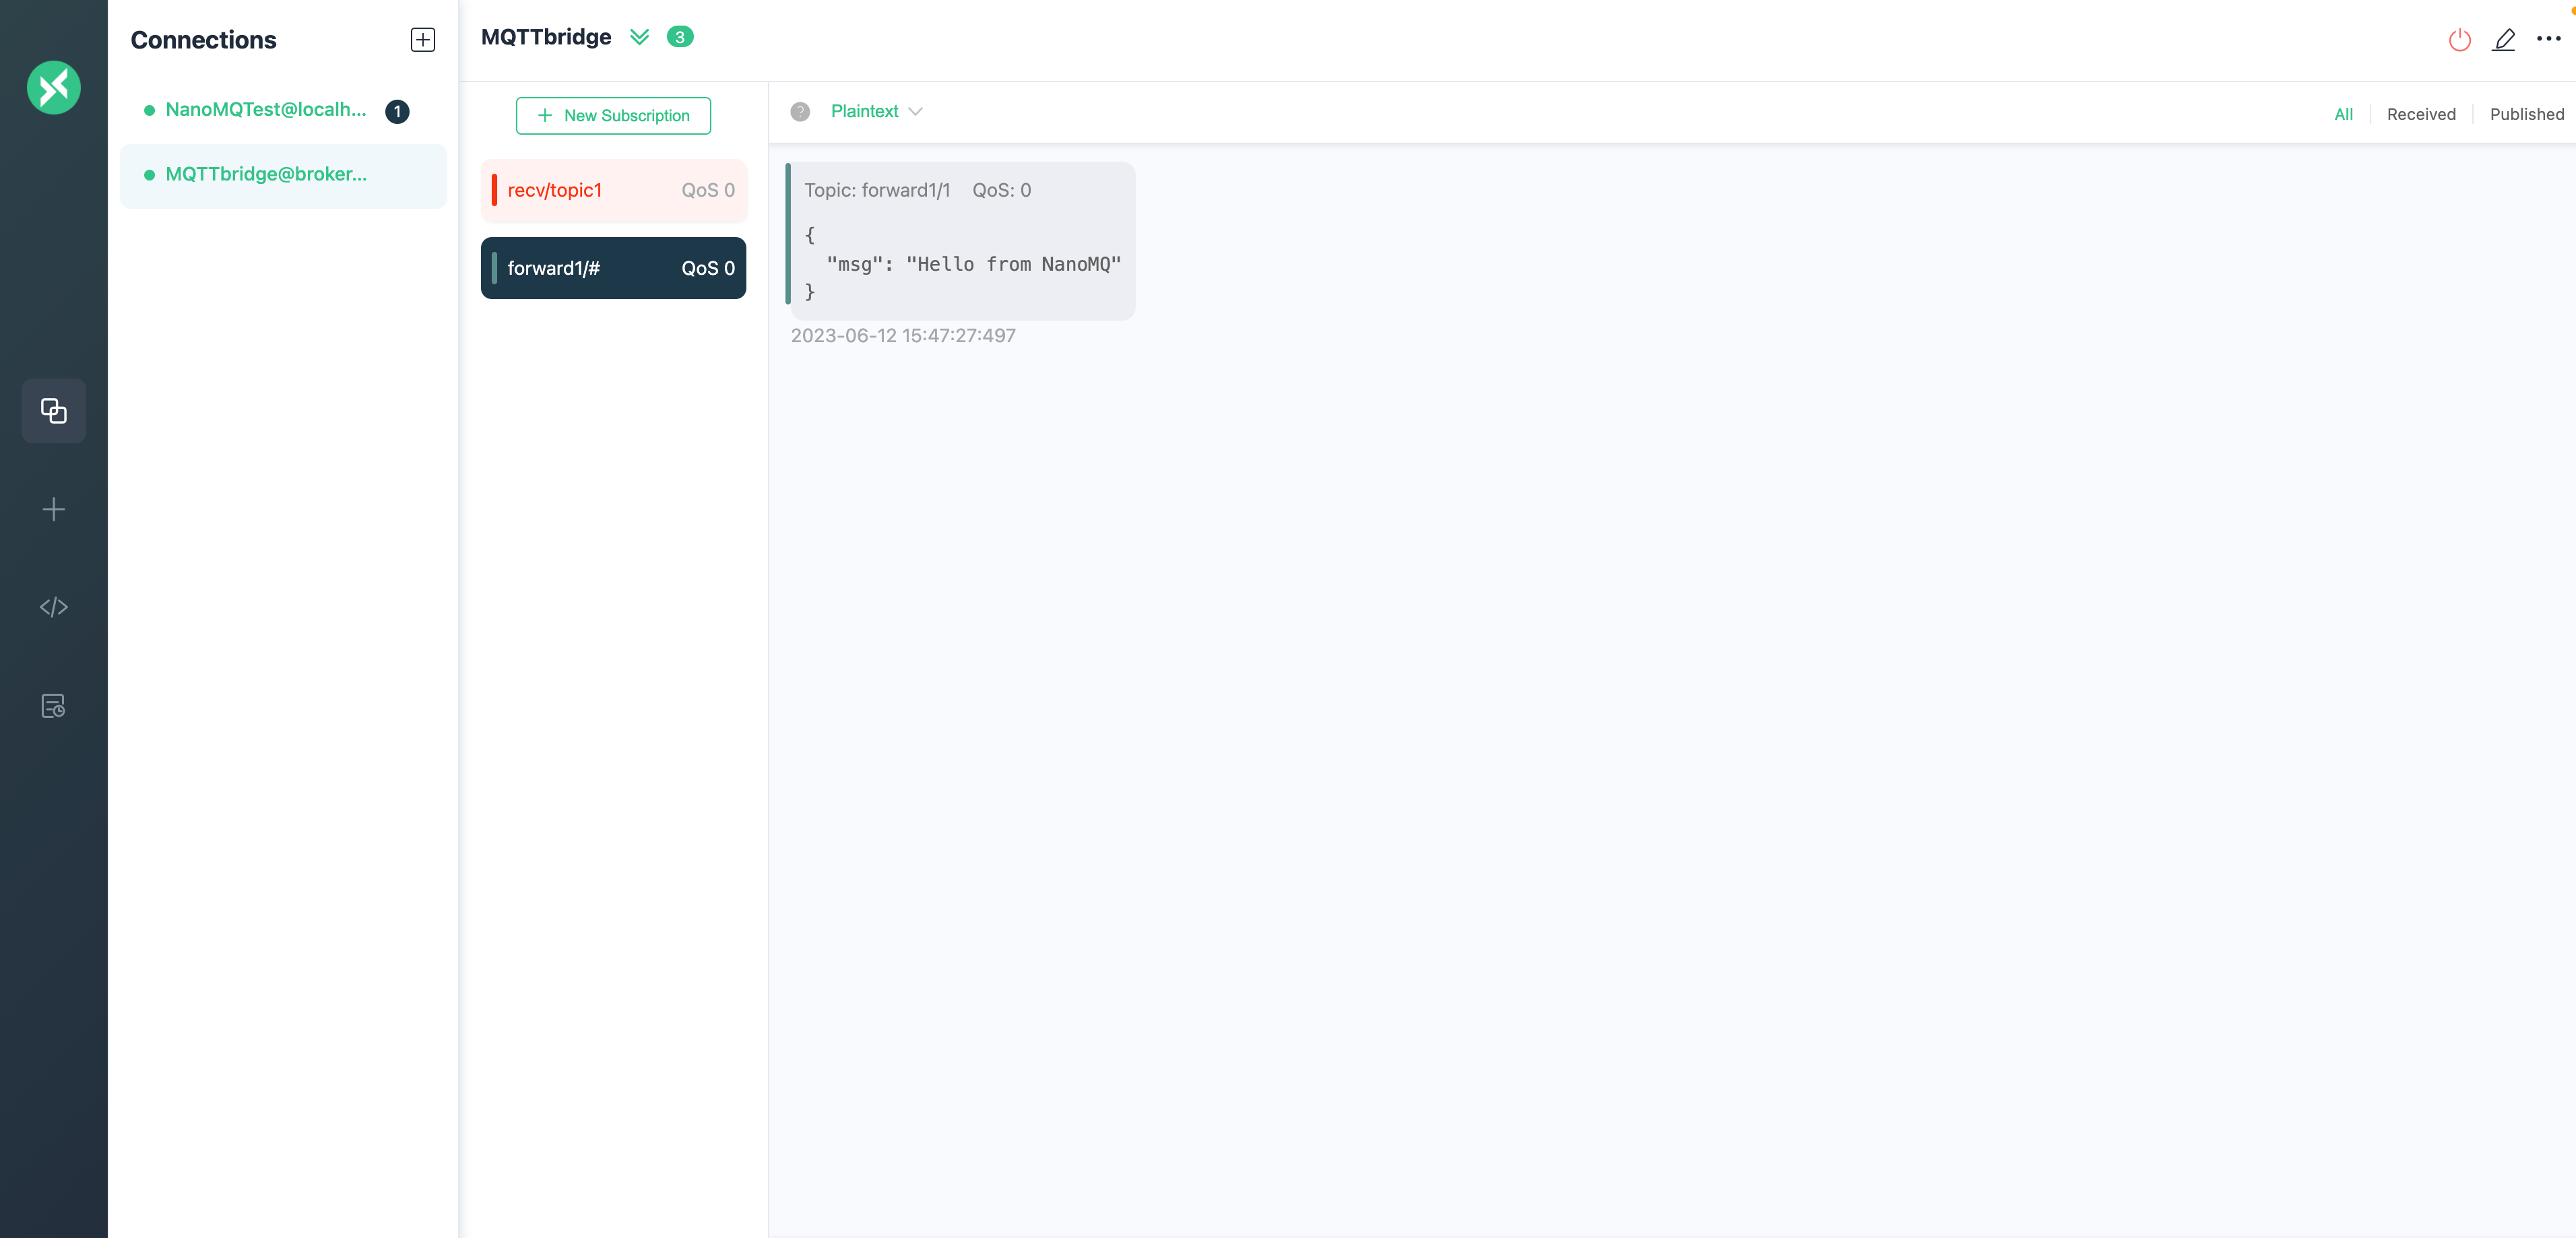Edit connection with the pencil icon

[x=2503, y=40]
